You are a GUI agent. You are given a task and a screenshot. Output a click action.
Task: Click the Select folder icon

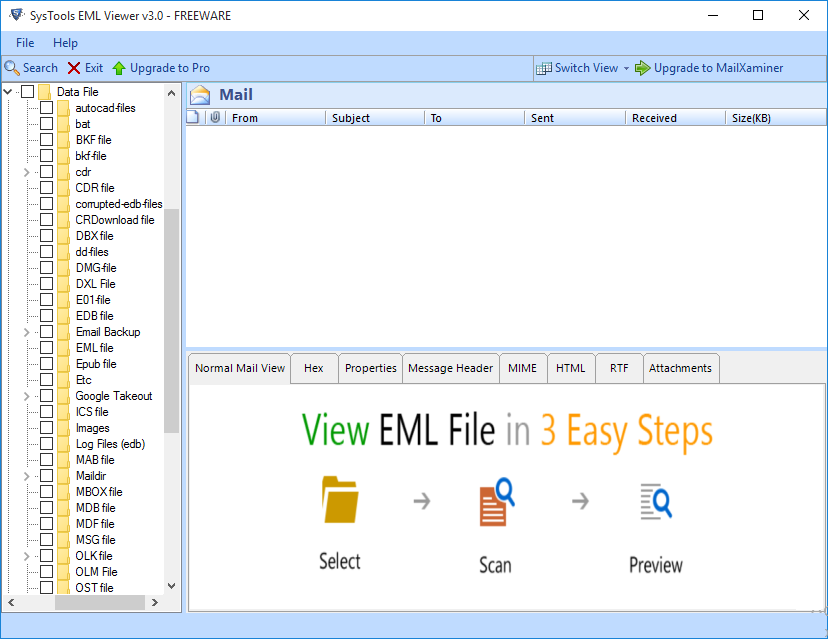pyautogui.click(x=340, y=500)
